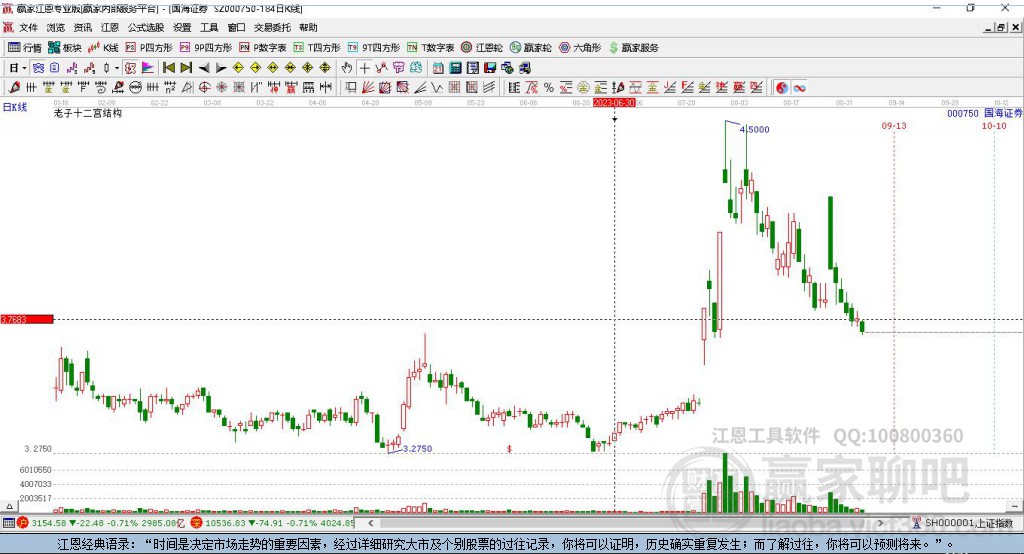Open the calculator icon

(455, 68)
